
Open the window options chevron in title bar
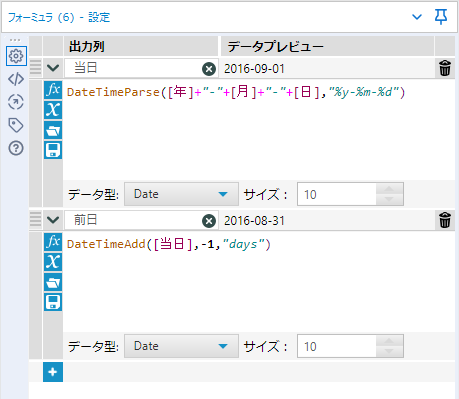pos(417,17)
